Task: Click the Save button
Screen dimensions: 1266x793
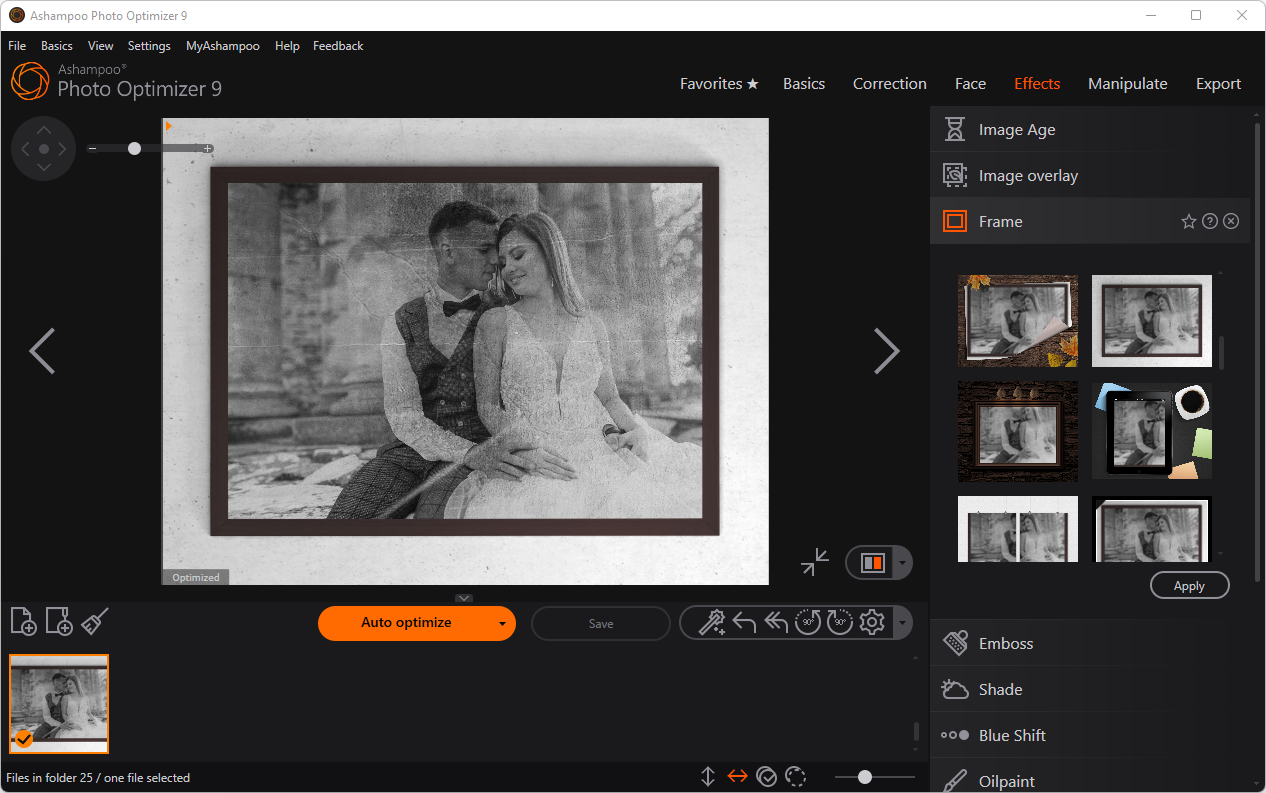Action: click(x=600, y=623)
